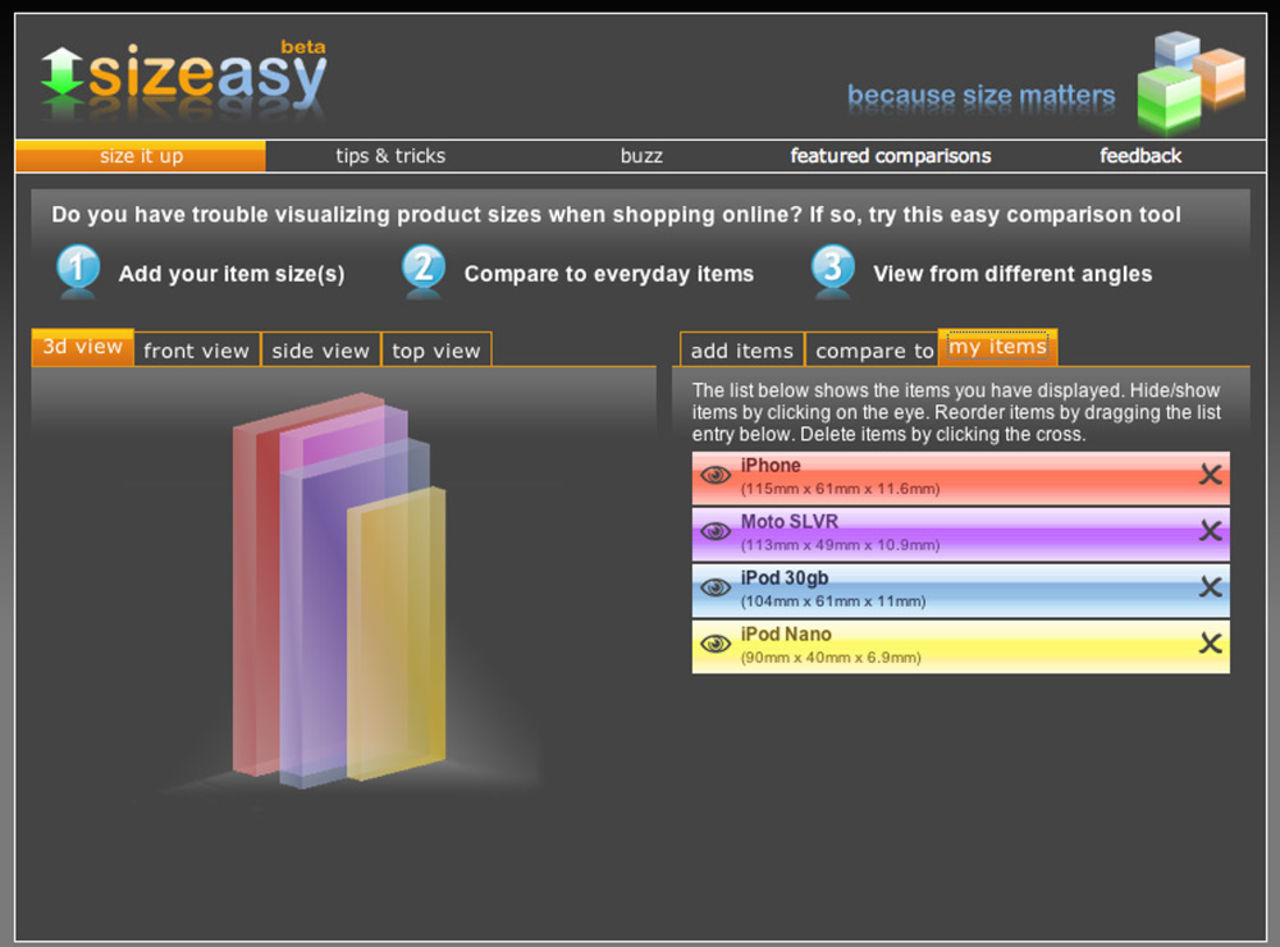Viewport: 1280px width, 947px height.
Task: Click the step 3 blue number badge
Action: [834, 271]
